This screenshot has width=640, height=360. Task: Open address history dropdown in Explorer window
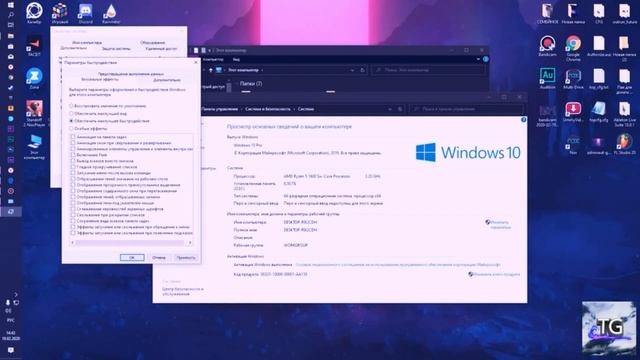pos(352,70)
